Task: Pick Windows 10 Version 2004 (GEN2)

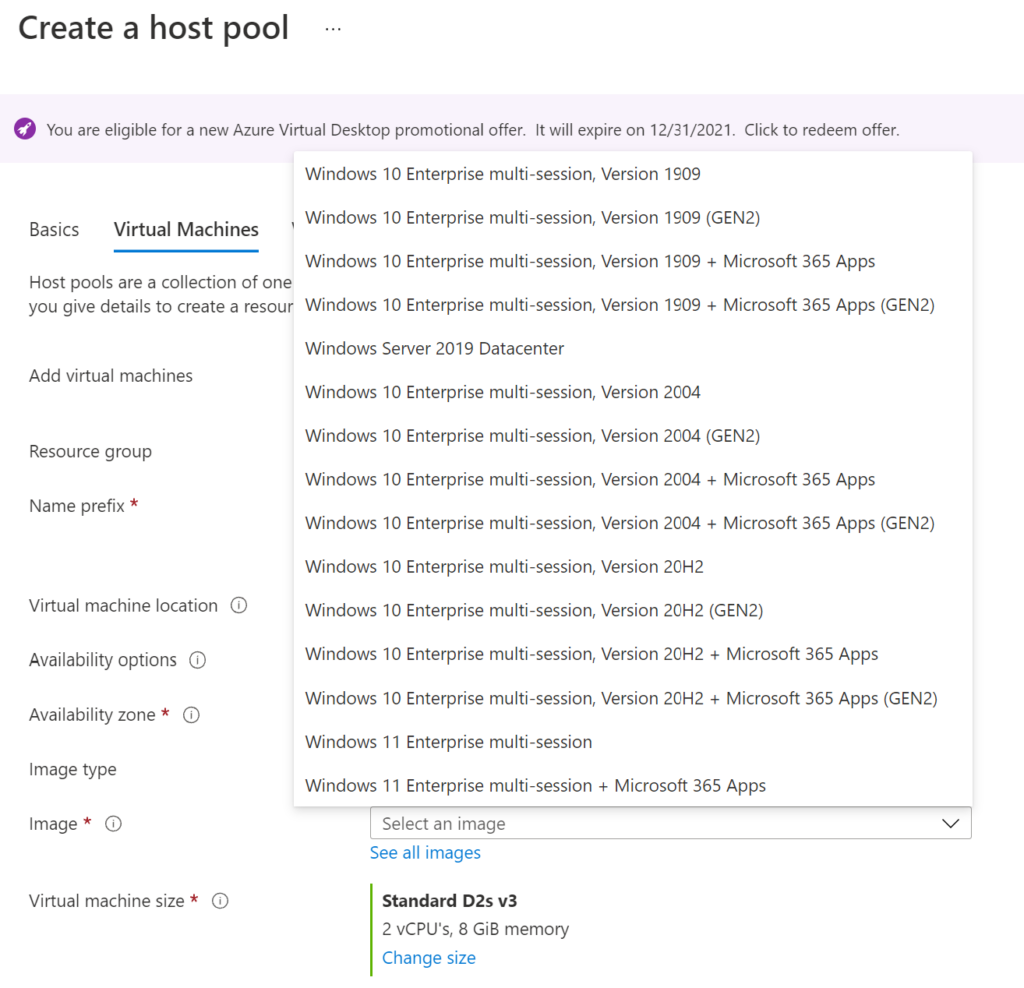Action: point(633,436)
